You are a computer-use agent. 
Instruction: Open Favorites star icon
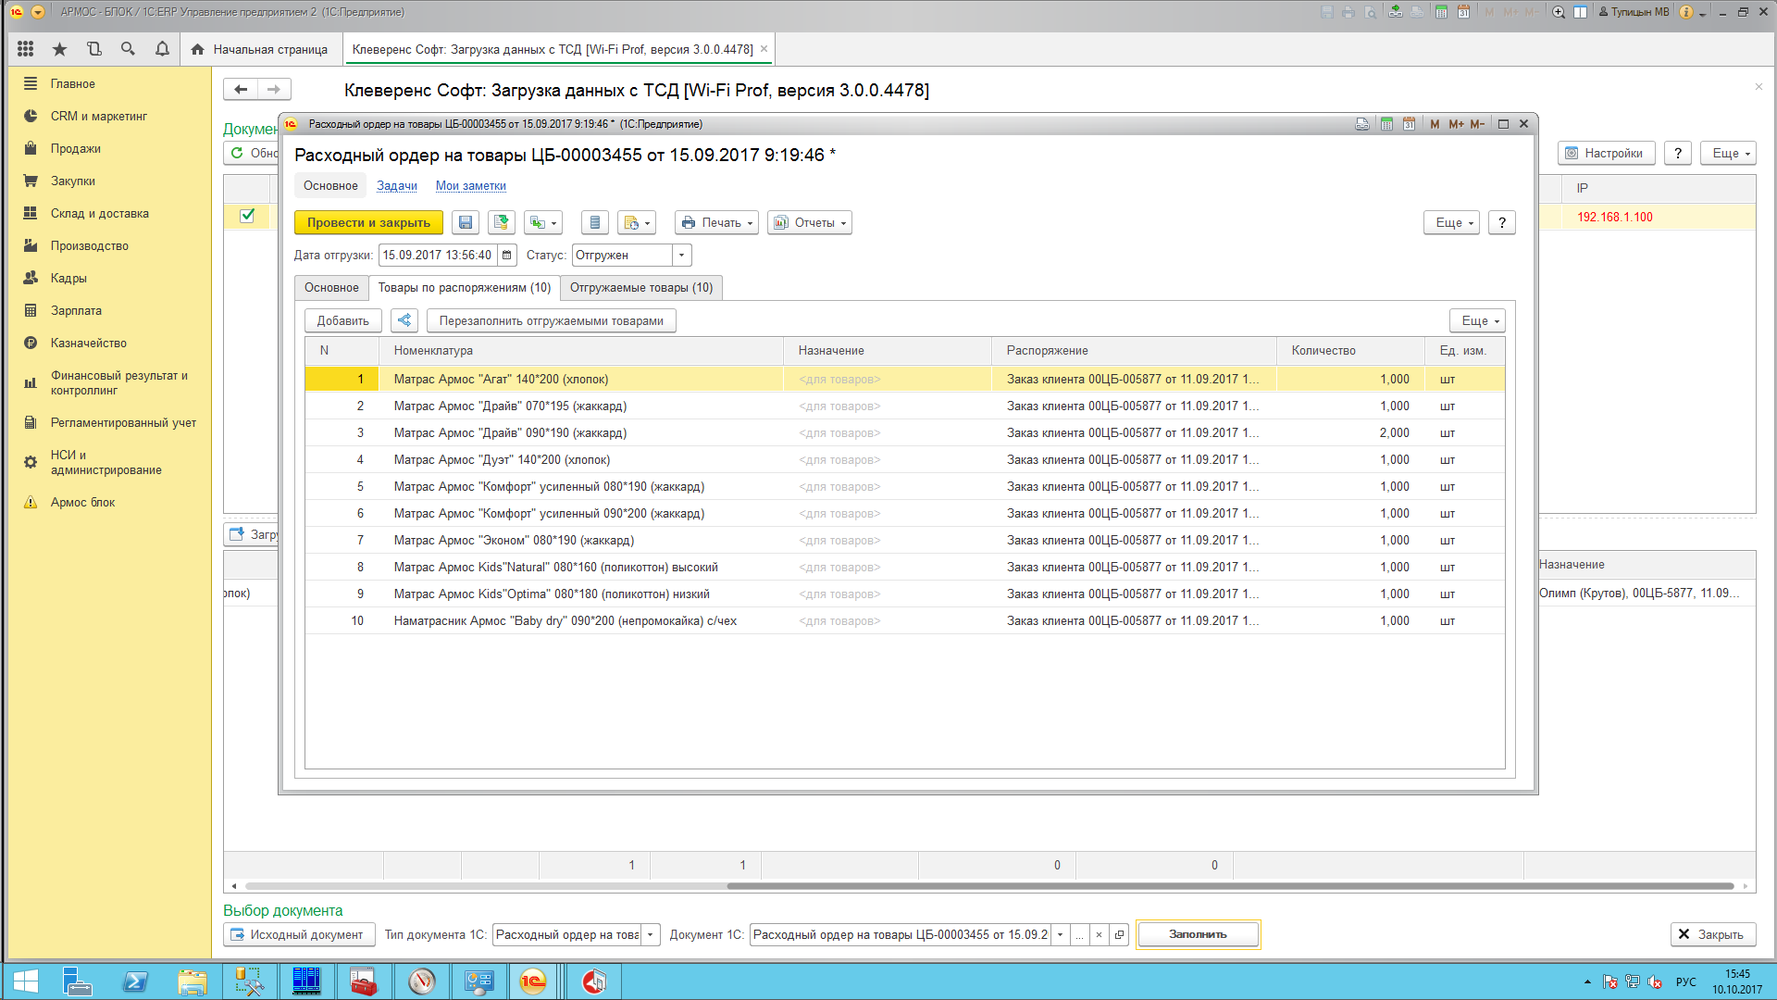click(x=60, y=49)
